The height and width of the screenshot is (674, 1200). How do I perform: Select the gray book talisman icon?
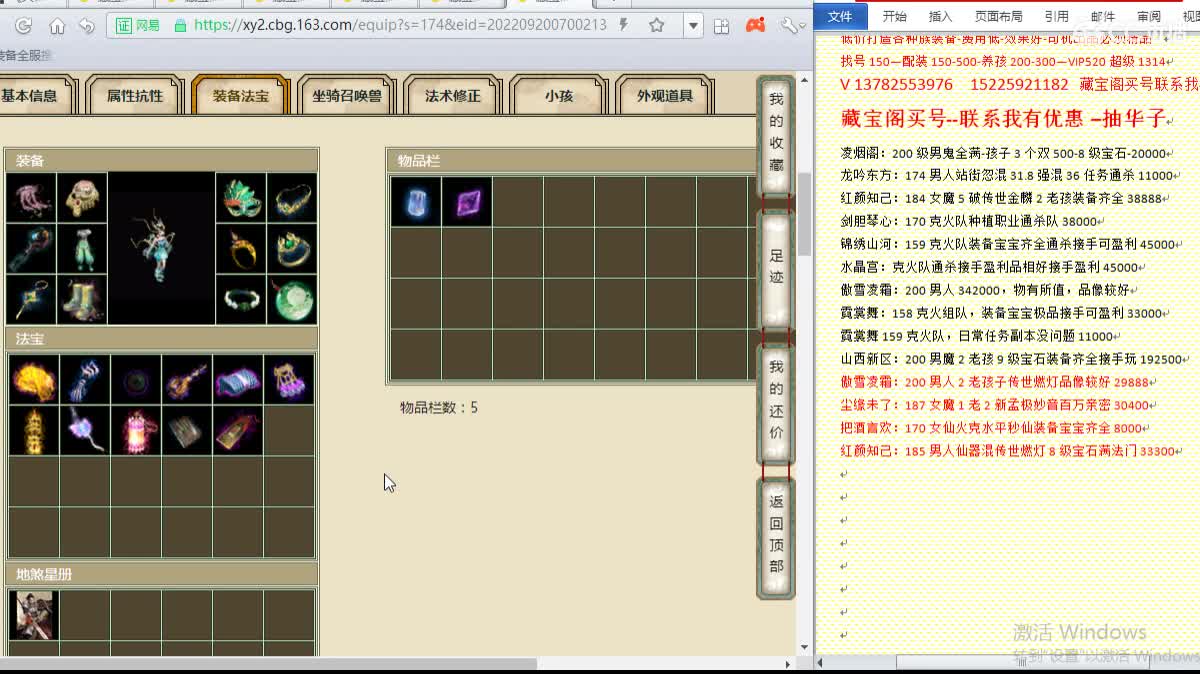tap(187, 431)
